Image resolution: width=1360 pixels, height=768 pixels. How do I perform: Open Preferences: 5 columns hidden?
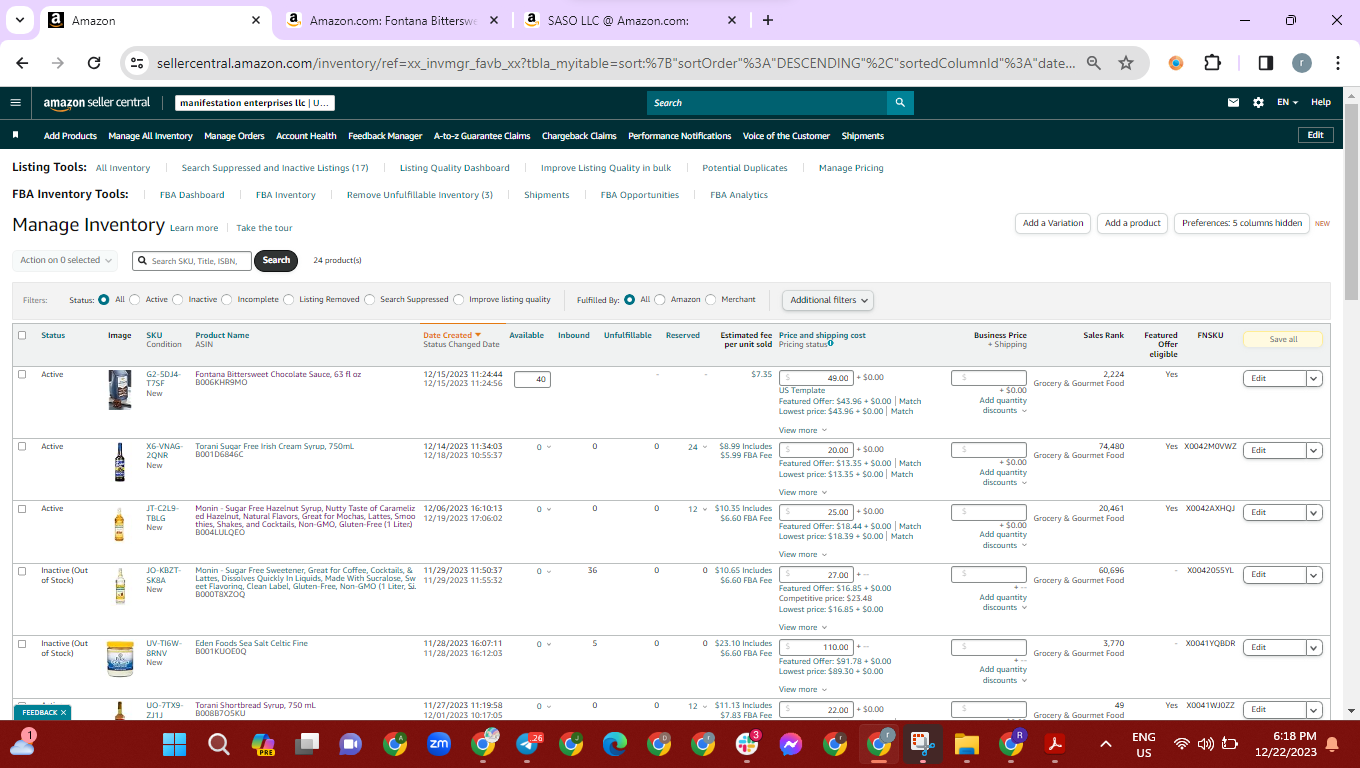point(1242,223)
